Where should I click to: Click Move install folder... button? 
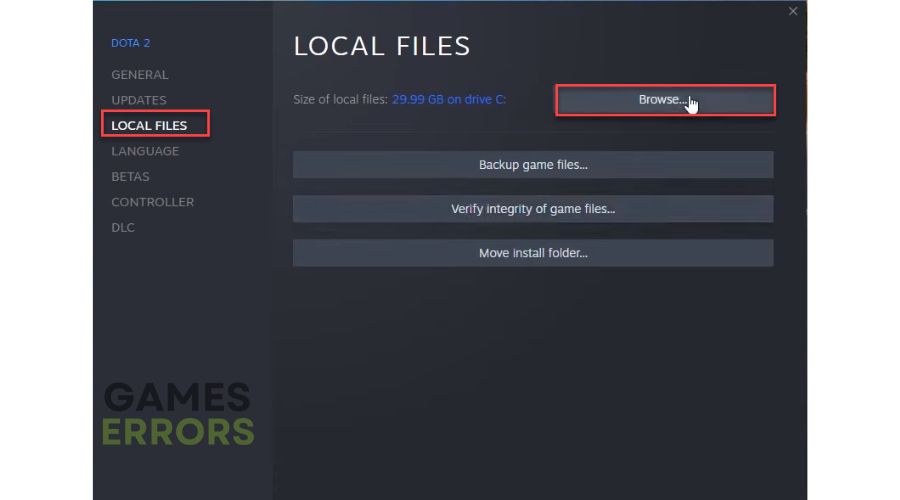[533, 253]
